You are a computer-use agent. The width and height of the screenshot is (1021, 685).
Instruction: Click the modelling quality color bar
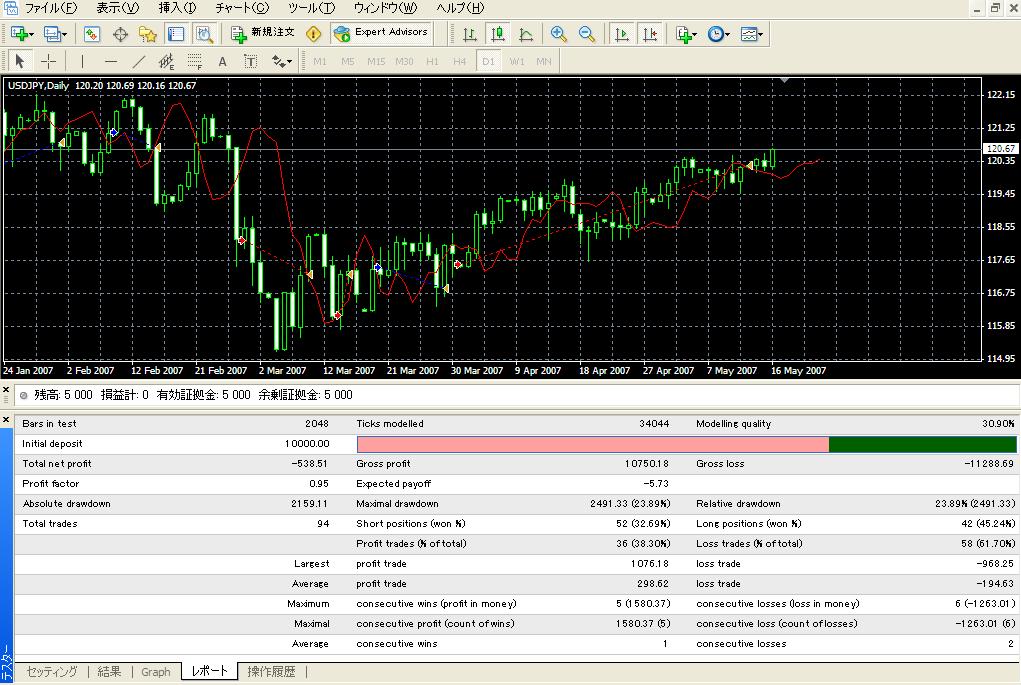(686, 444)
